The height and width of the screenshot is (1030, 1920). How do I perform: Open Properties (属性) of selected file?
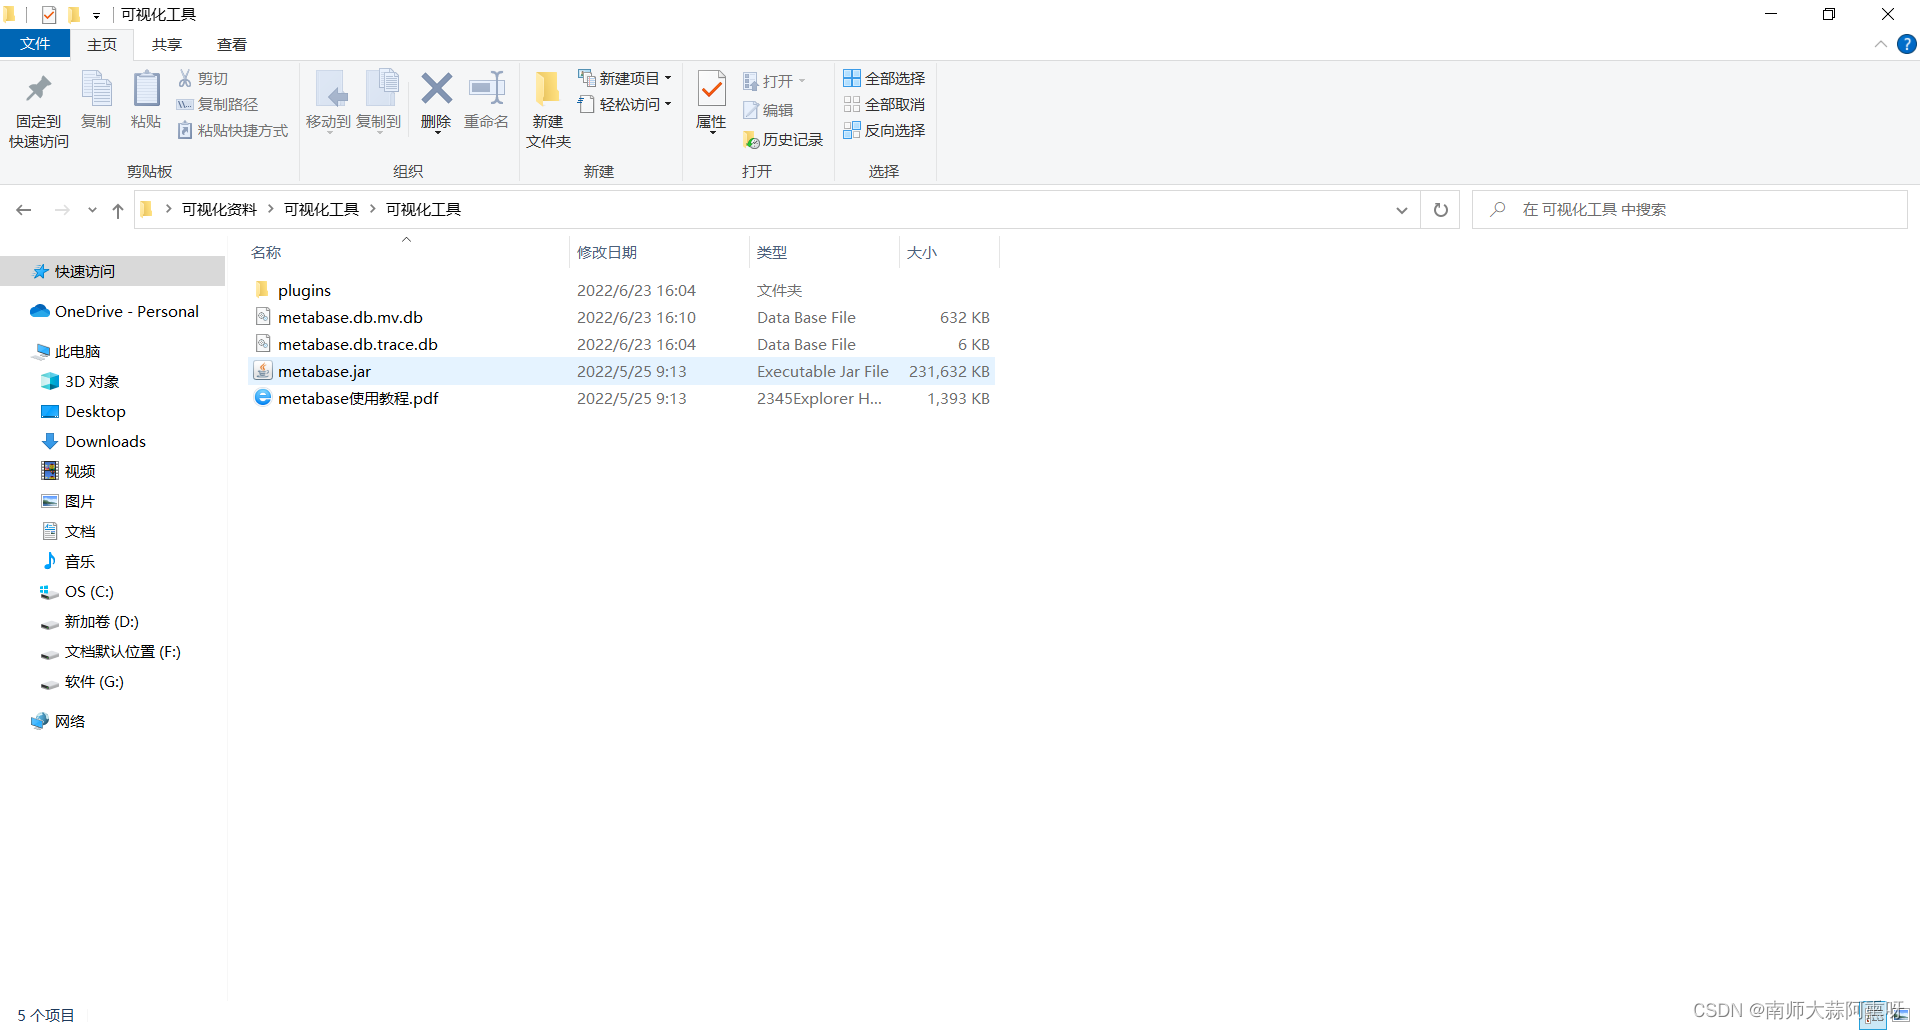click(x=711, y=100)
